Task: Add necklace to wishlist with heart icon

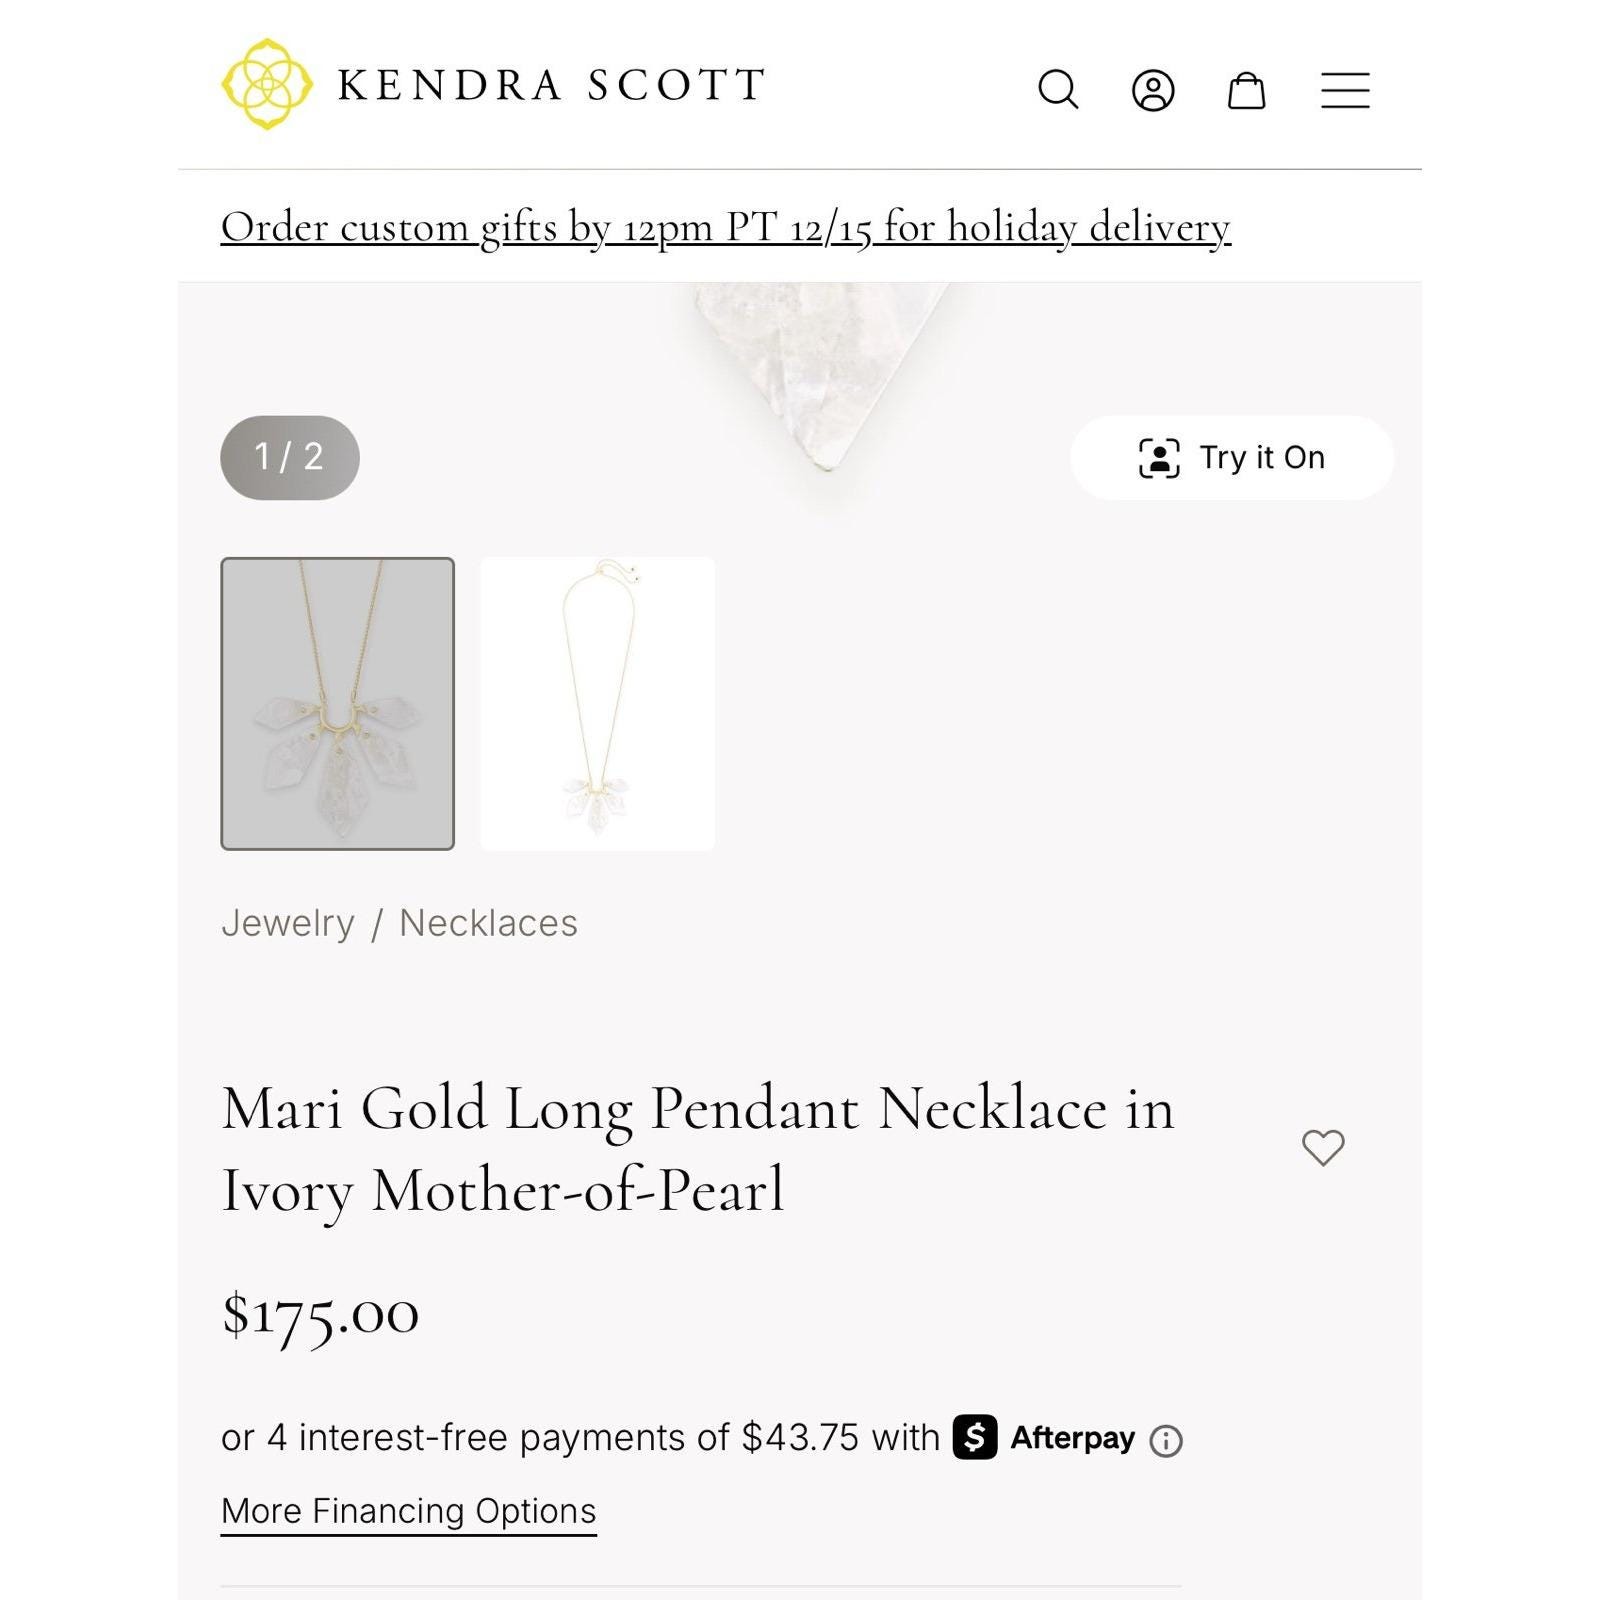Action: tap(1323, 1147)
